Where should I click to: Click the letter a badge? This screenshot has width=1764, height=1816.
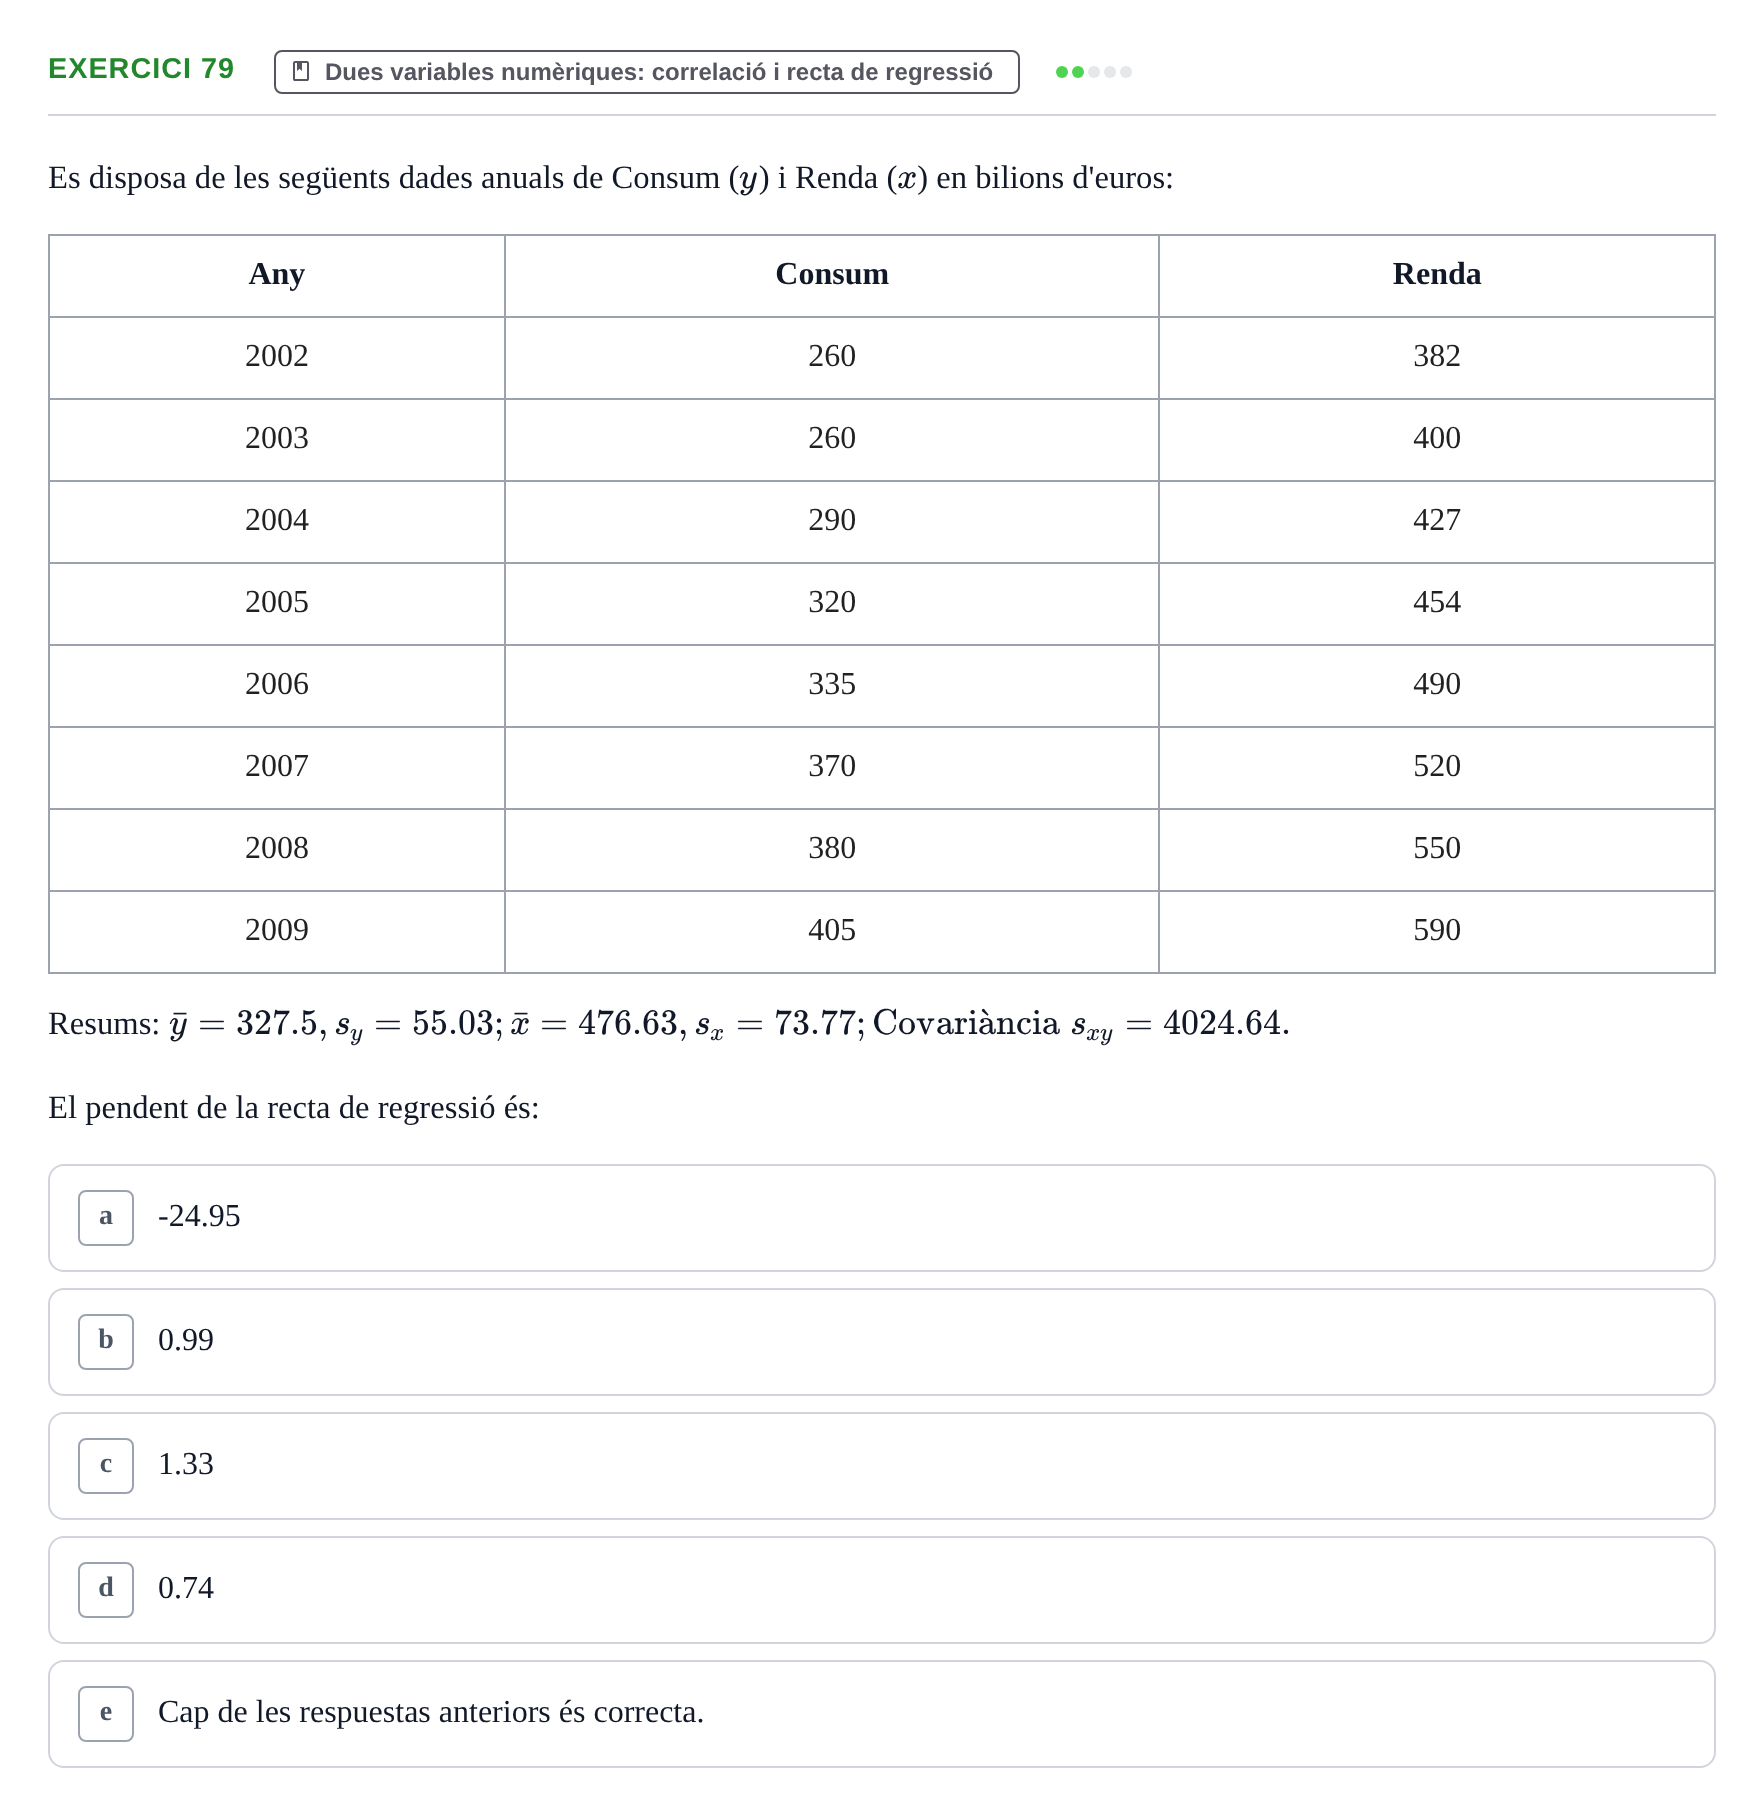click(106, 1217)
